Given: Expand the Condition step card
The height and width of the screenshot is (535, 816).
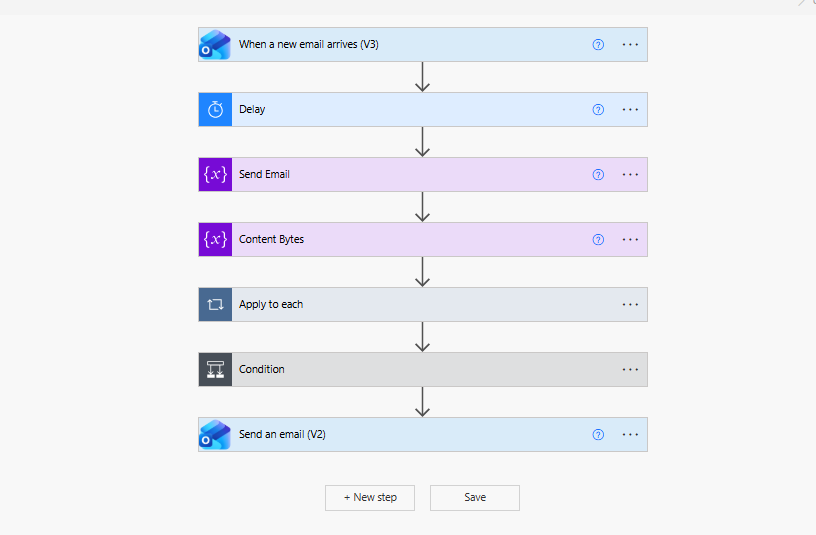Looking at the screenshot, I should (423, 370).
